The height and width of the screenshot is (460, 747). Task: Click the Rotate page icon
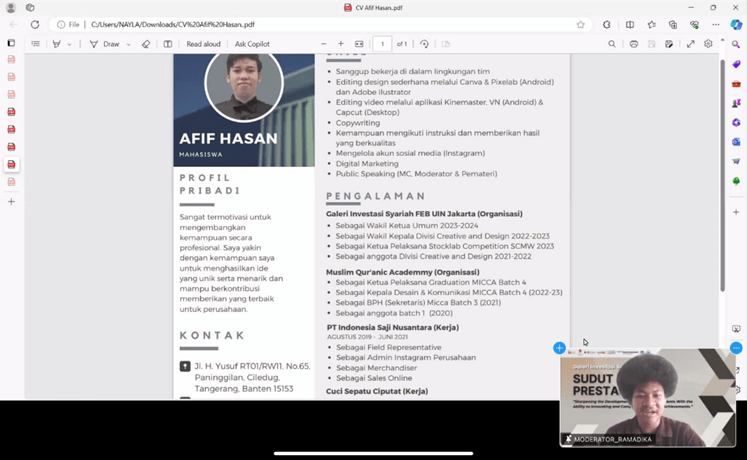[x=424, y=44]
